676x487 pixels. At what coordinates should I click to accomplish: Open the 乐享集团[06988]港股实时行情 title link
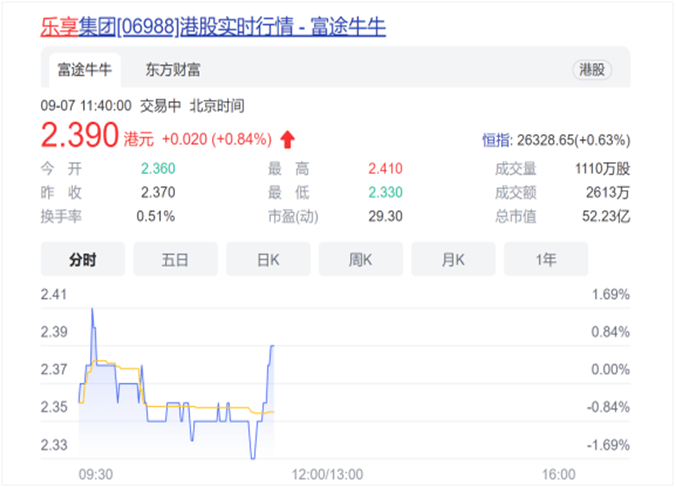(x=213, y=27)
